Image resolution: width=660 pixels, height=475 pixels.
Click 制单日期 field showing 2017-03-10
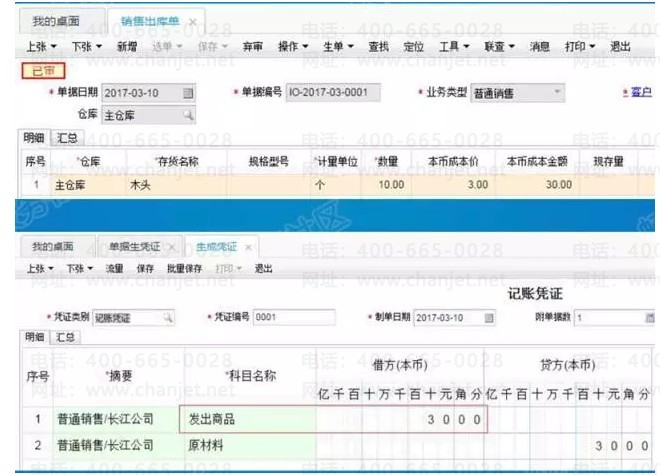(x=454, y=318)
